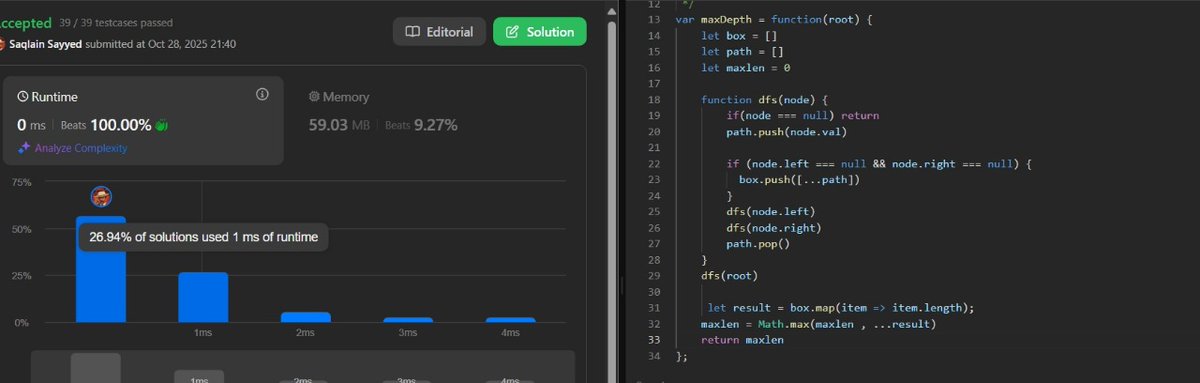Click the 25% label on the chart axis
Image resolution: width=1200 pixels, height=383 pixels.
(21, 276)
